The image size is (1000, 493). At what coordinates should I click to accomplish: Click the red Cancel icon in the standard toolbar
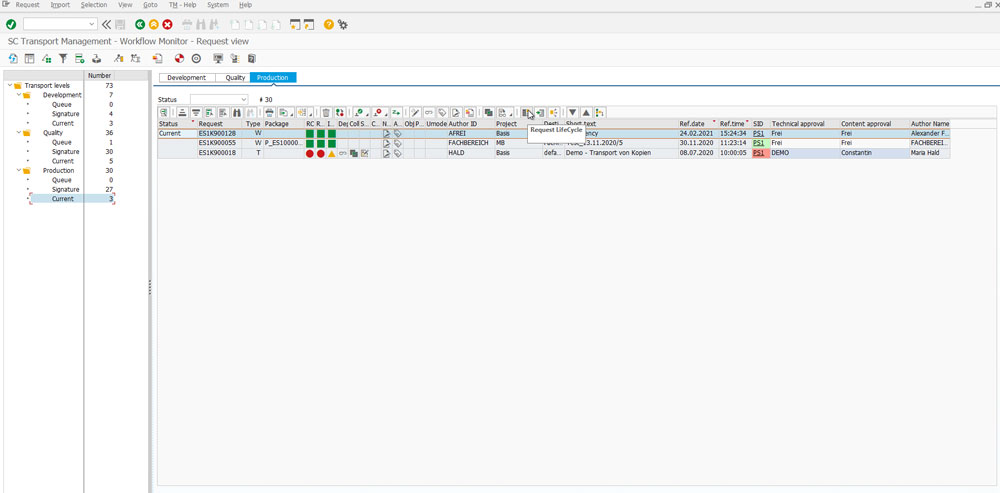click(168, 24)
